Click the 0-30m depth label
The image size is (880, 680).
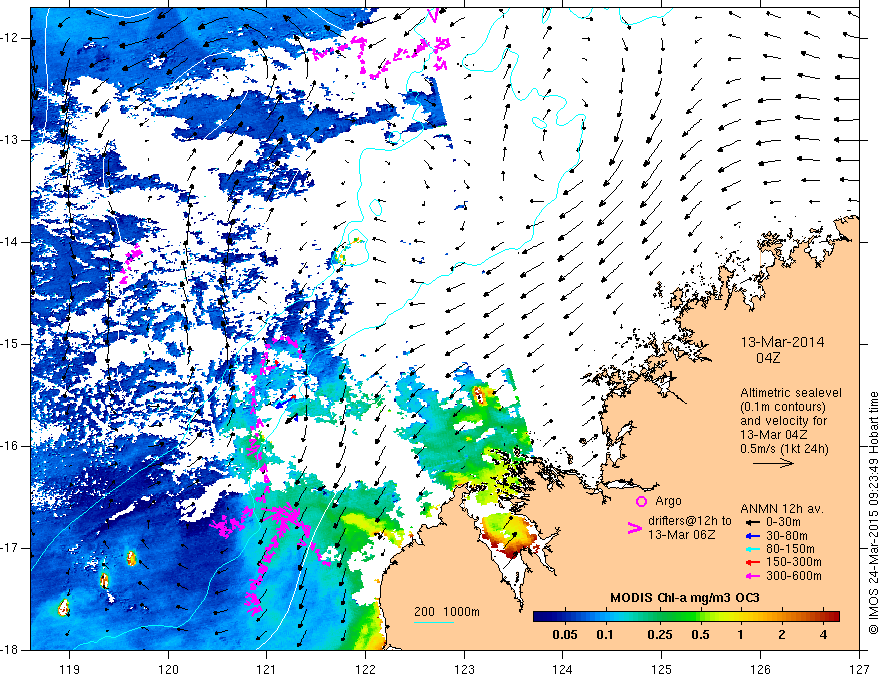(784, 522)
